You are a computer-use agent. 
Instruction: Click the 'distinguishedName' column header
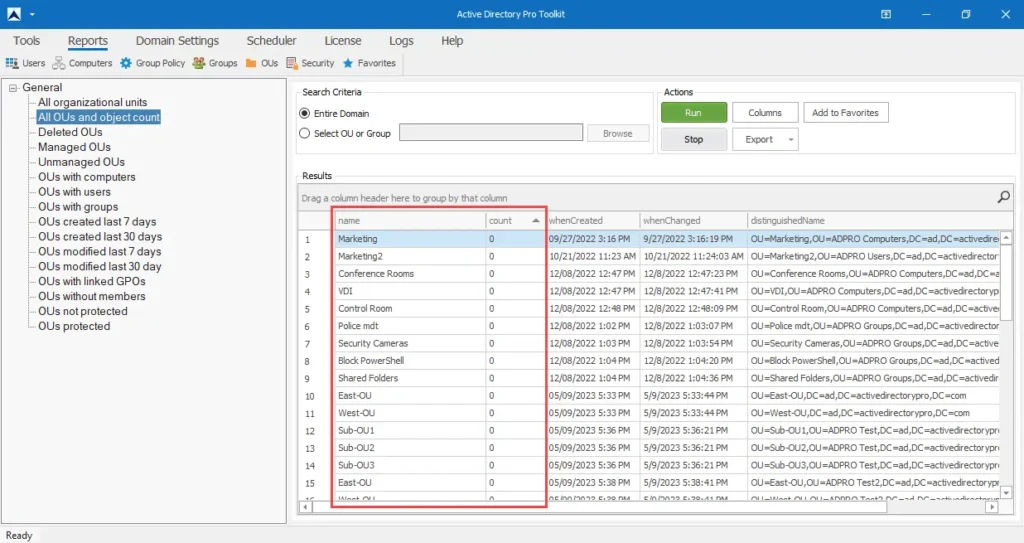click(874, 221)
